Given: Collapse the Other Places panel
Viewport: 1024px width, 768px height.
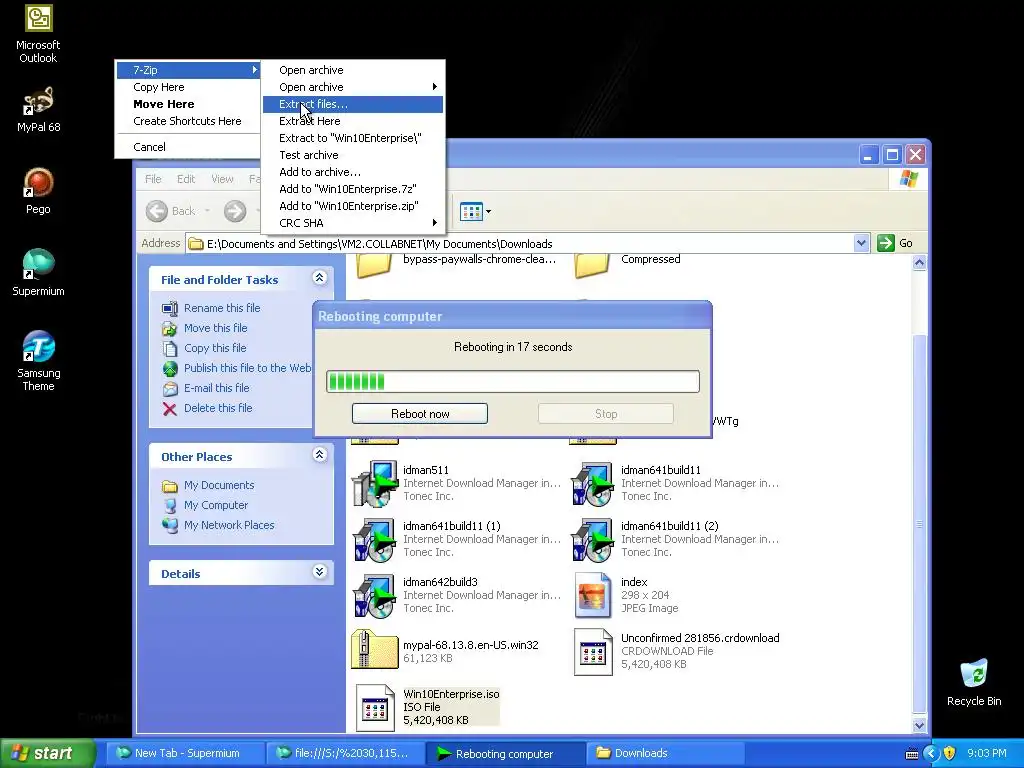Looking at the screenshot, I should 319,455.
